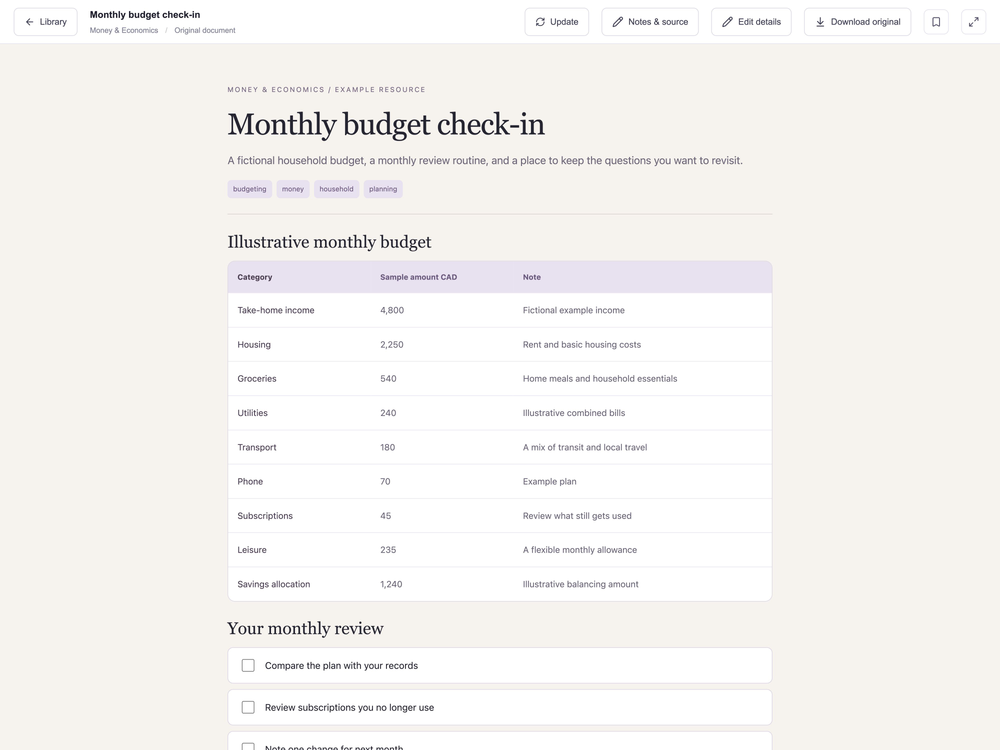The width and height of the screenshot is (1000, 750).
Task: Select the budgeting tag
Action: click(249, 189)
